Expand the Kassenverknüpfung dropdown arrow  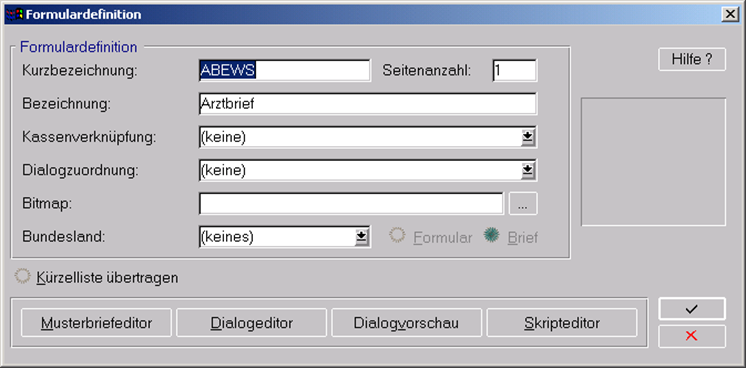coord(528,138)
